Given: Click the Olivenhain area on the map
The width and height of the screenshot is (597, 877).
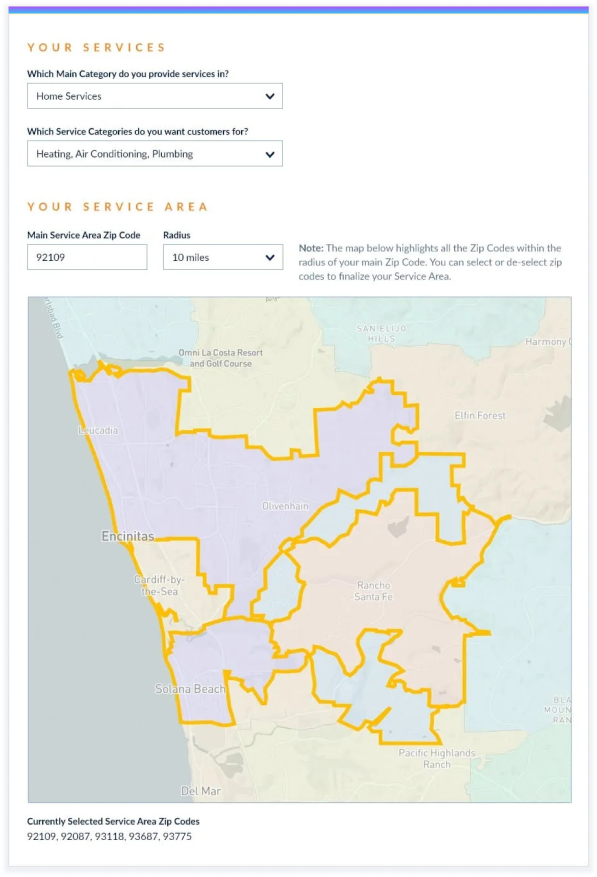Looking at the screenshot, I should [x=285, y=506].
